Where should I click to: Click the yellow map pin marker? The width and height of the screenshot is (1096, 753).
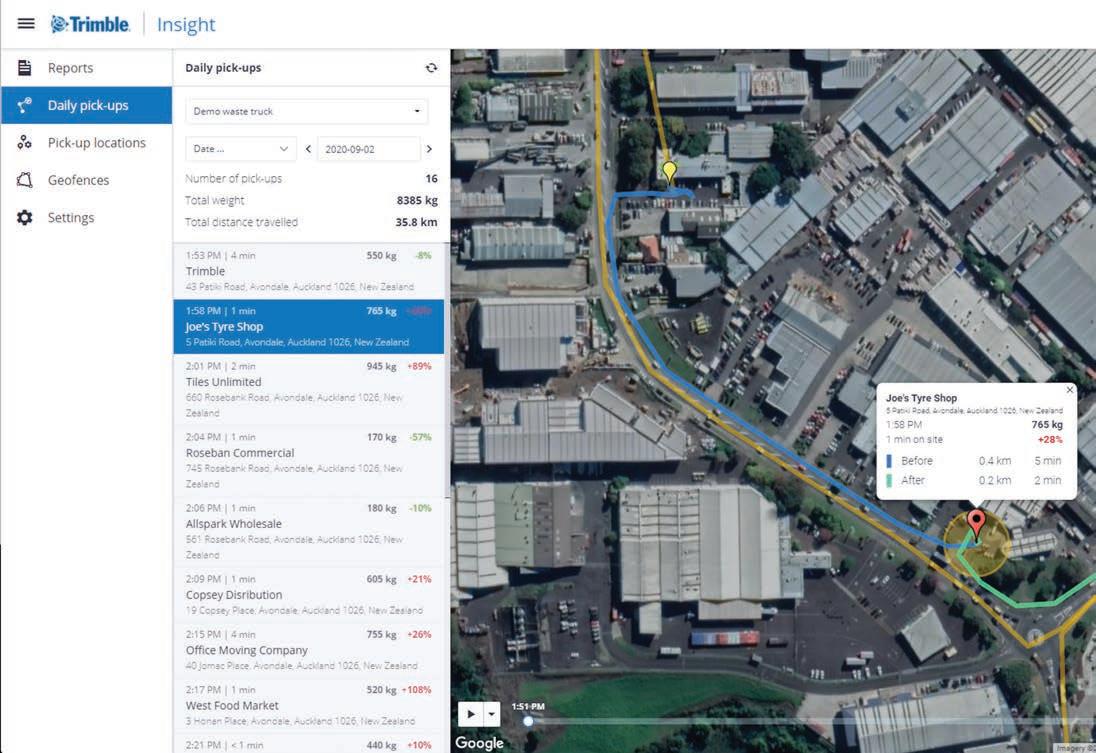(670, 171)
